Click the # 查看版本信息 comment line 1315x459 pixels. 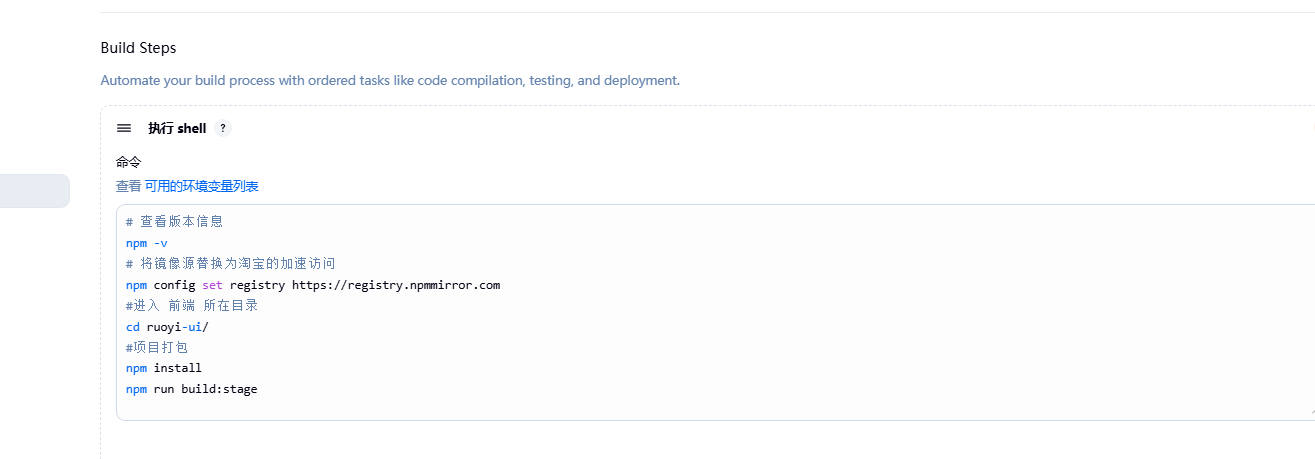click(175, 221)
